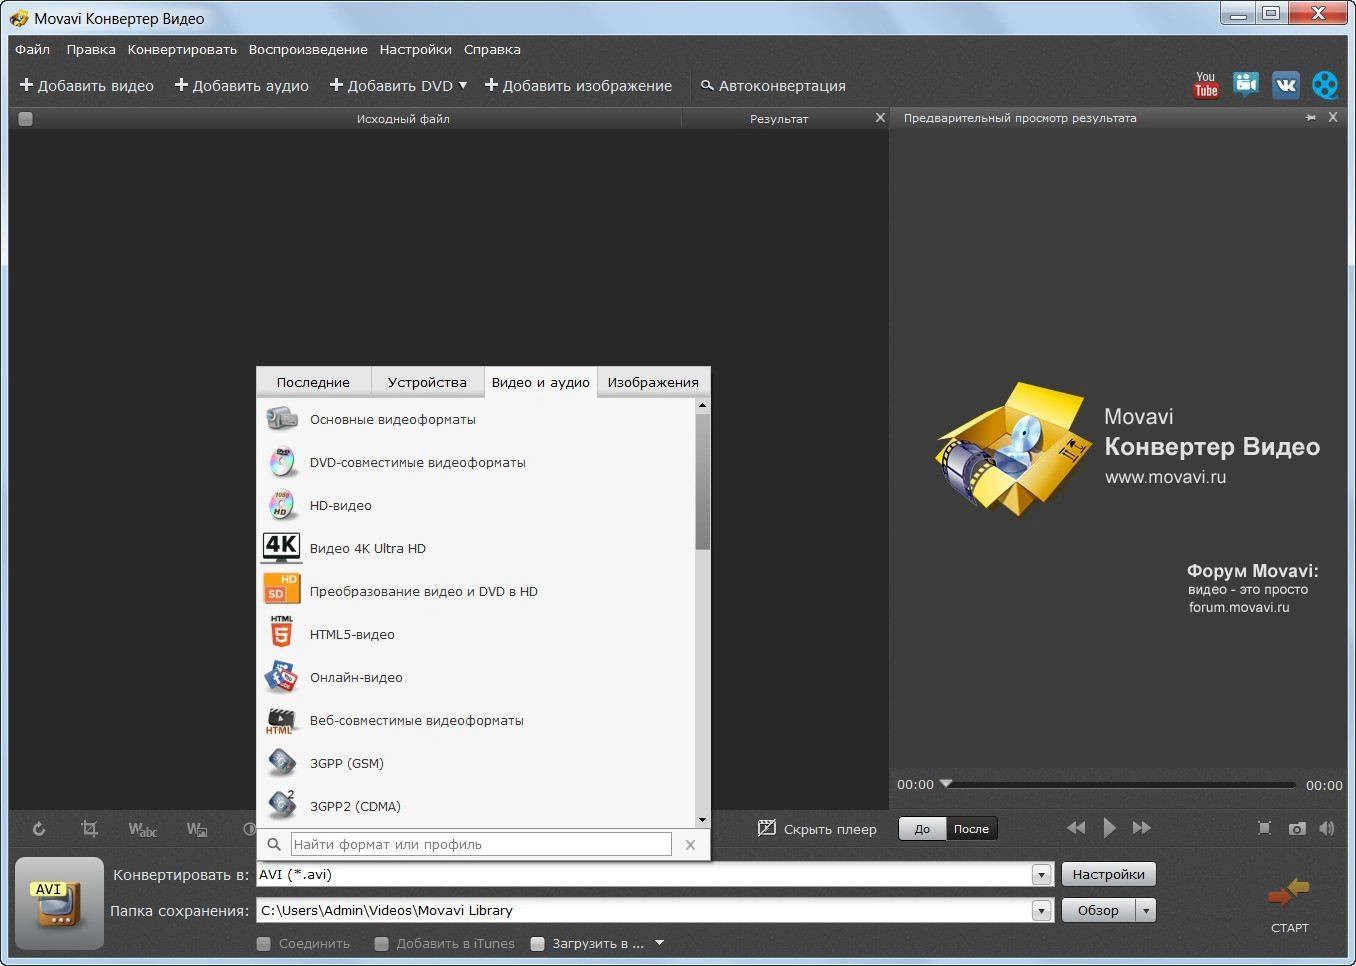Open the Файл menu
The height and width of the screenshot is (966, 1356).
(x=32, y=49)
